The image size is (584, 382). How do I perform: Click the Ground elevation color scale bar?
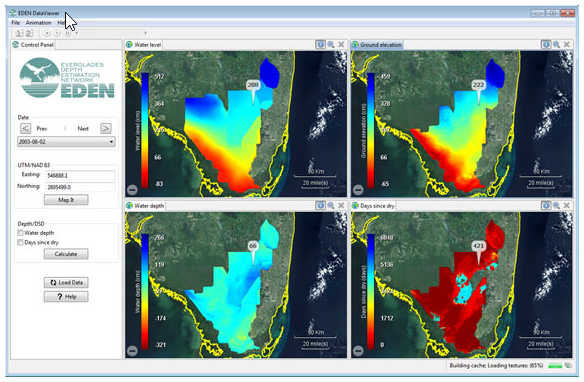tap(371, 130)
